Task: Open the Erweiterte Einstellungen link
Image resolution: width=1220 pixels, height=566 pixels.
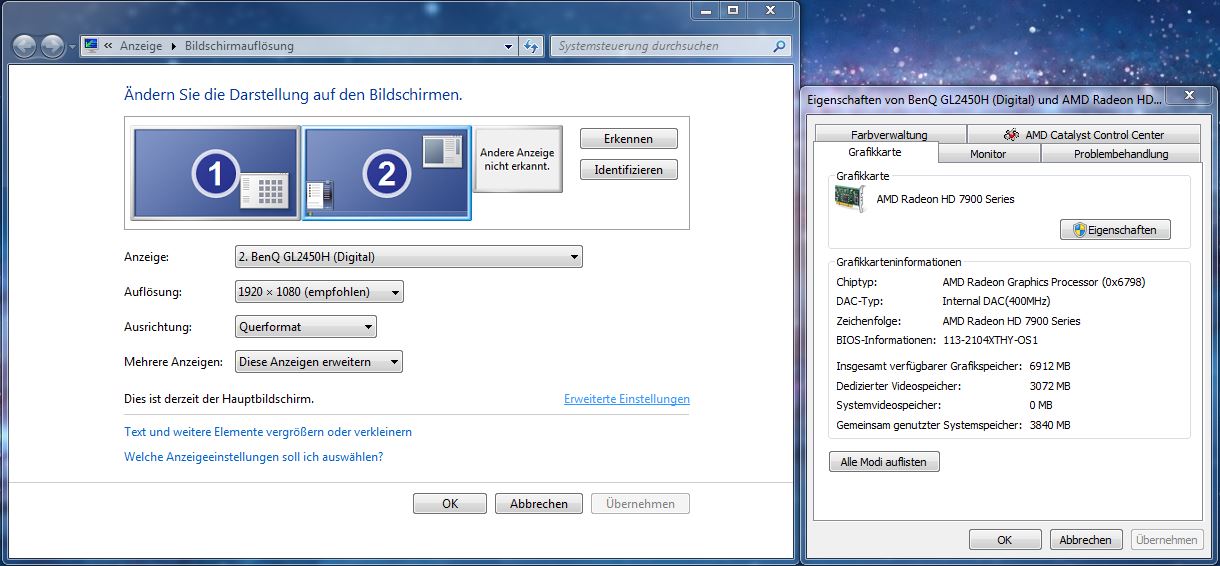Action: [x=627, y=399]
